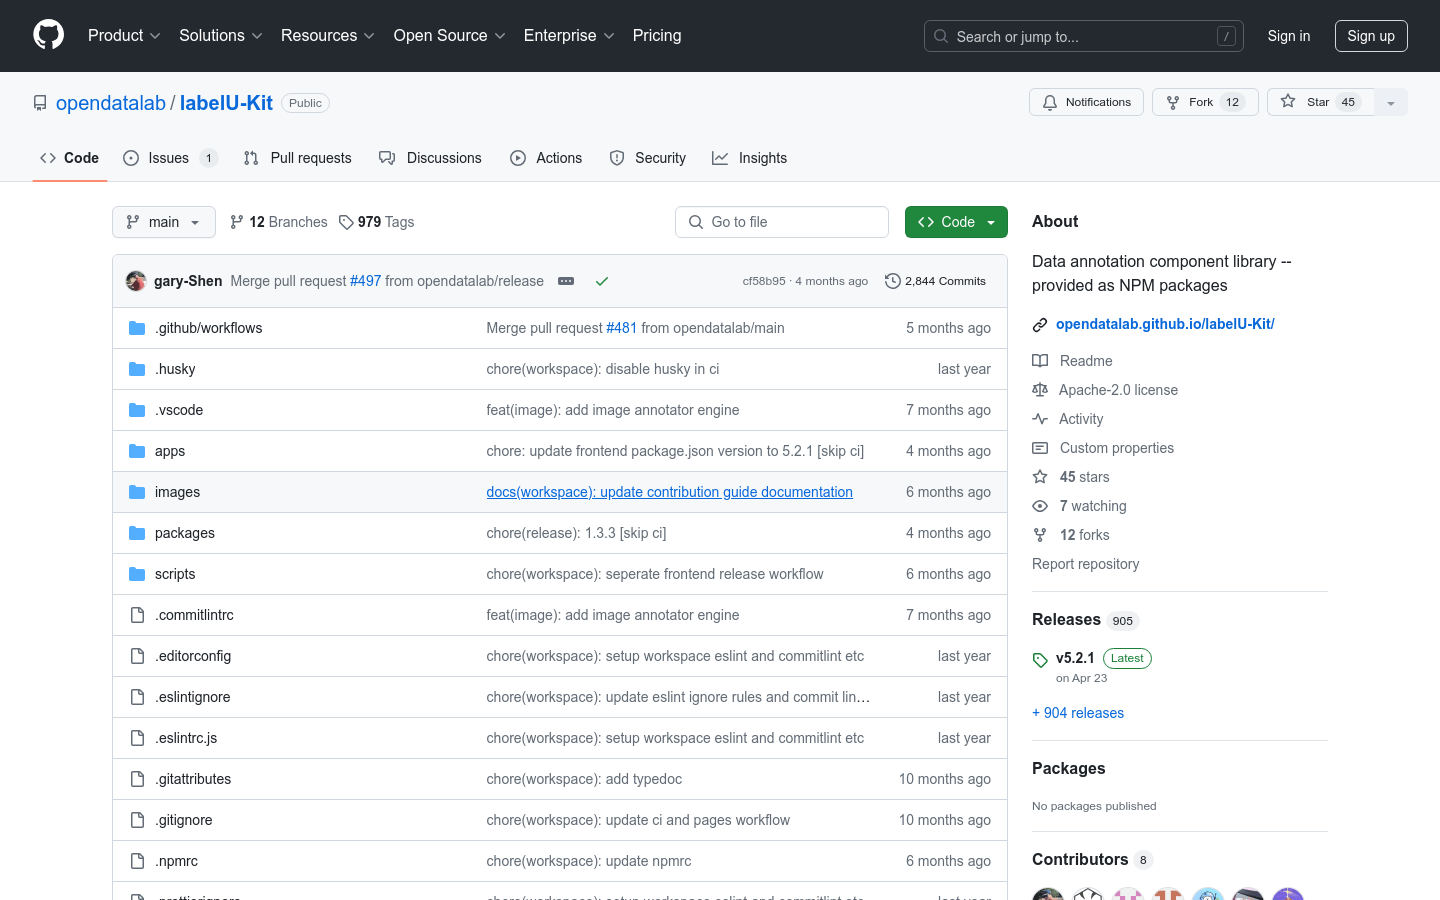
Task: Open docs(workspace) contribution guide commit link
Action: pos(669,492)
